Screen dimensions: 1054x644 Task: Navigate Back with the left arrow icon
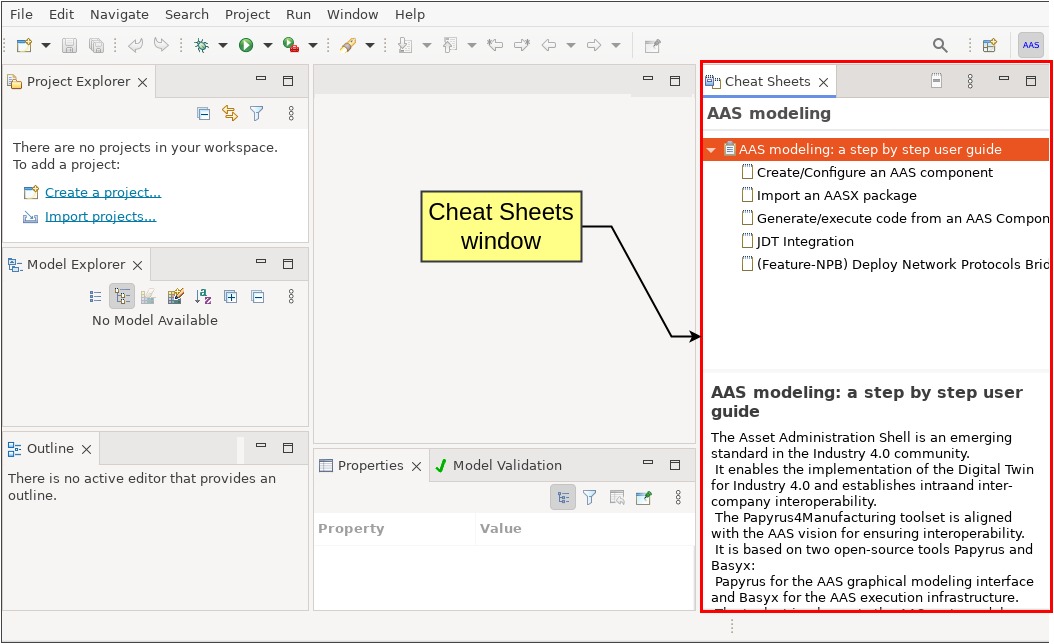tap(549, 45)
